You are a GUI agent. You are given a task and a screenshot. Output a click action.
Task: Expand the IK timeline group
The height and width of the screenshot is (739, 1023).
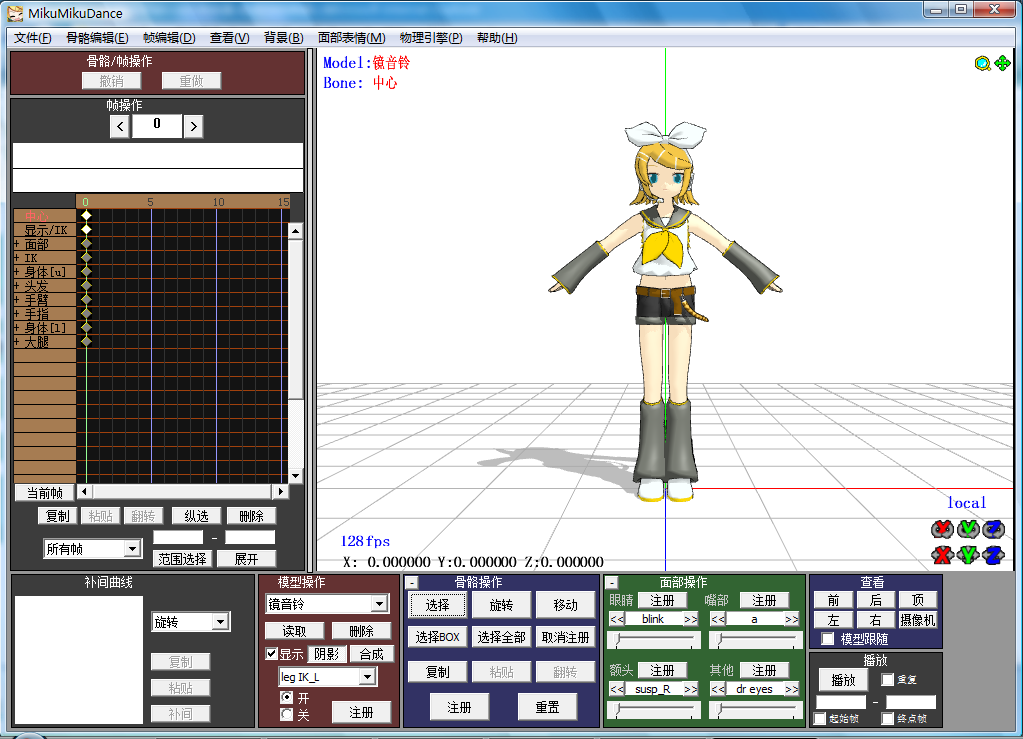[x=16, y=258]
